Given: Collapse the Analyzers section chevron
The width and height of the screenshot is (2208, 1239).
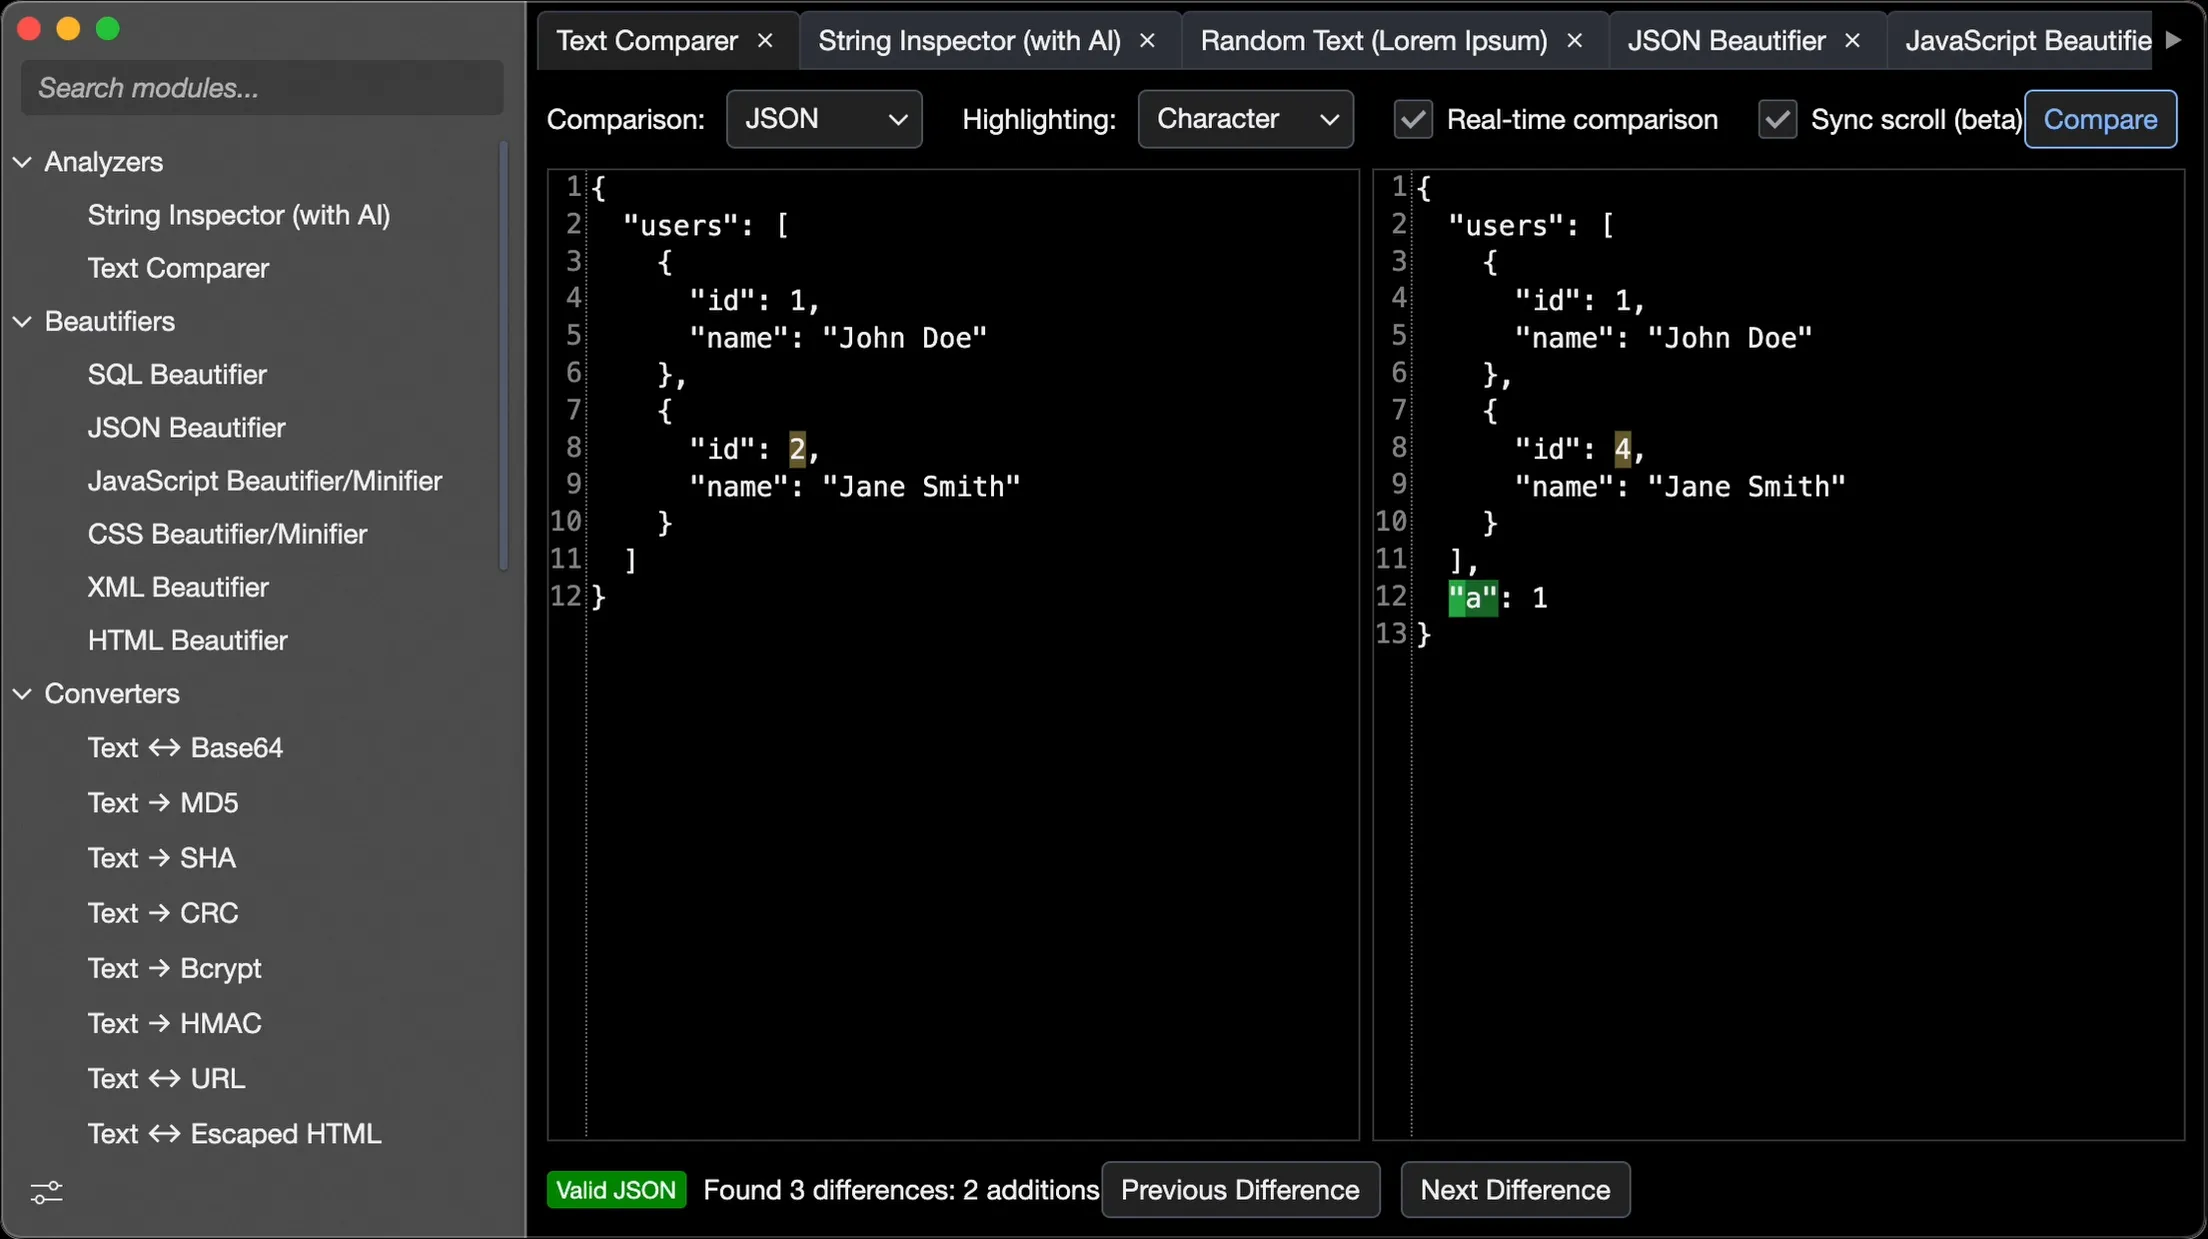Looking at the screenshot, I should tap(23, 162).
